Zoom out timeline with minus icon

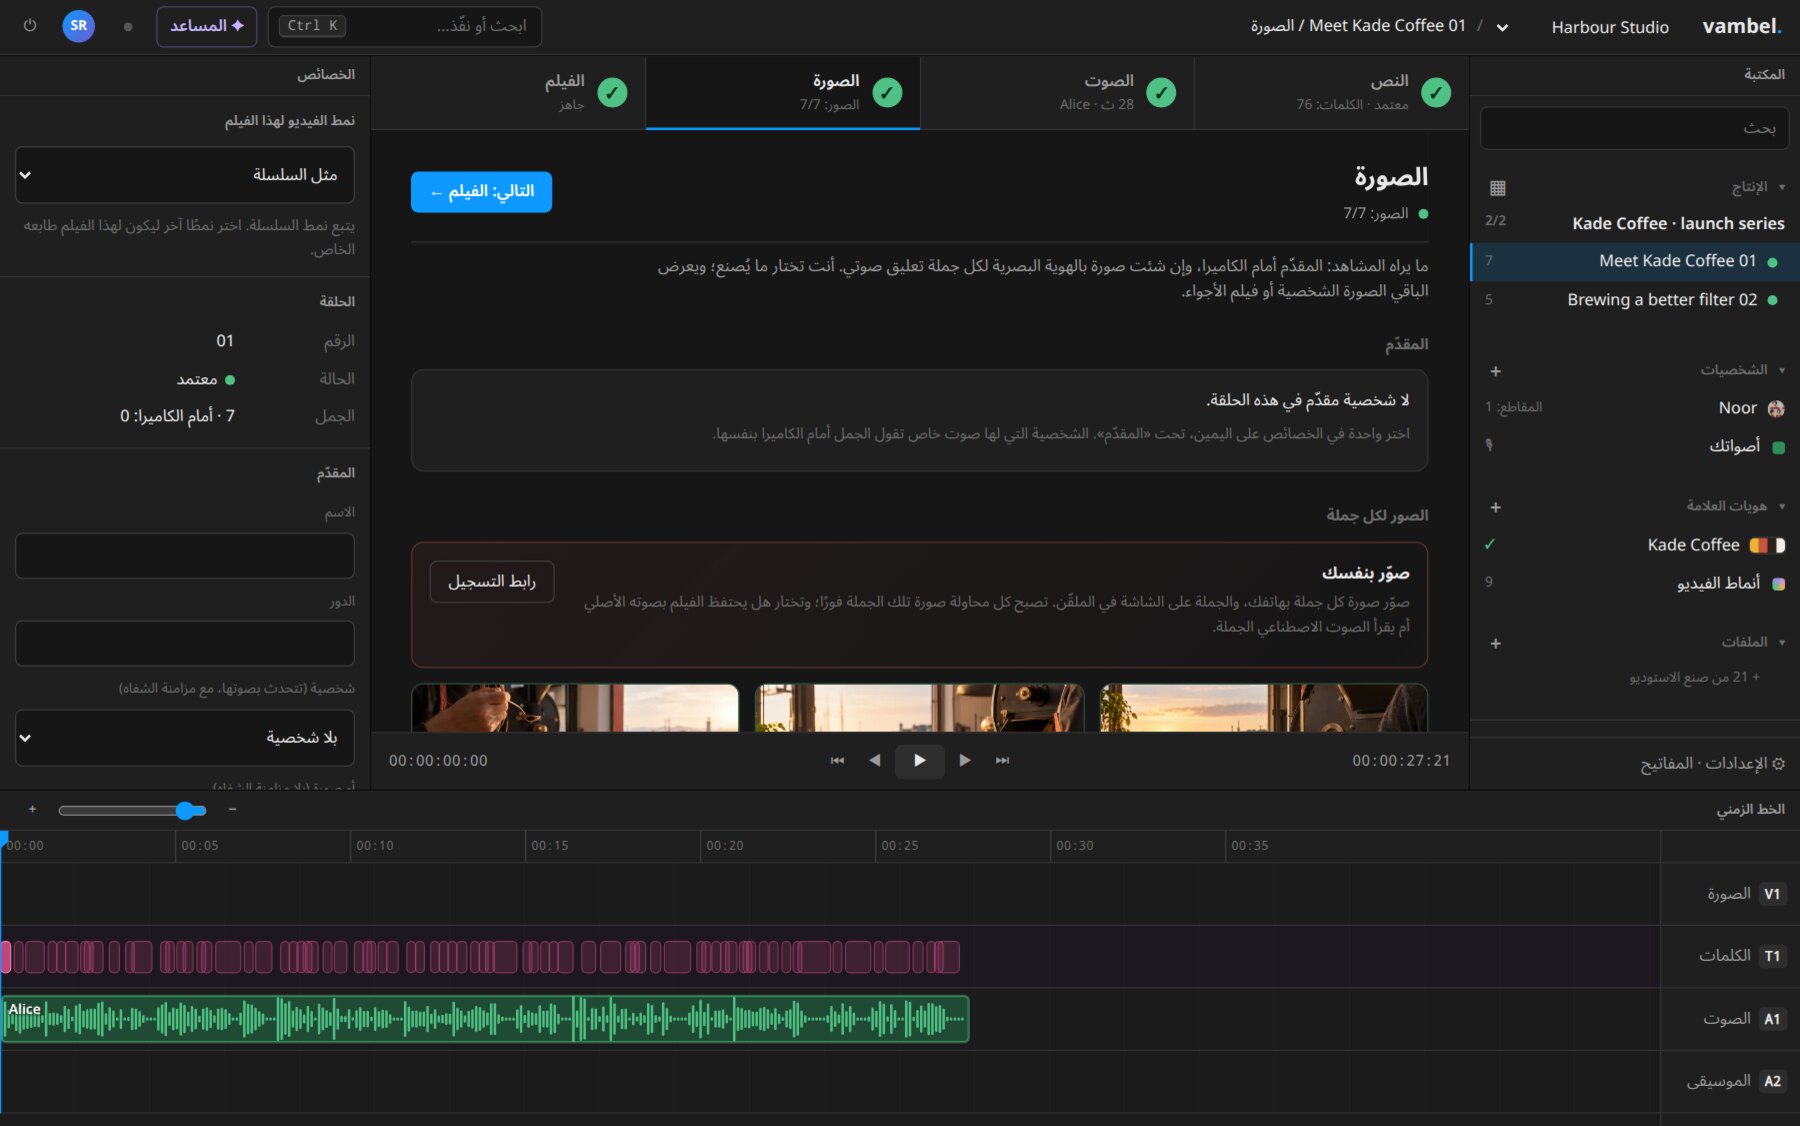[x=232, y=810]
